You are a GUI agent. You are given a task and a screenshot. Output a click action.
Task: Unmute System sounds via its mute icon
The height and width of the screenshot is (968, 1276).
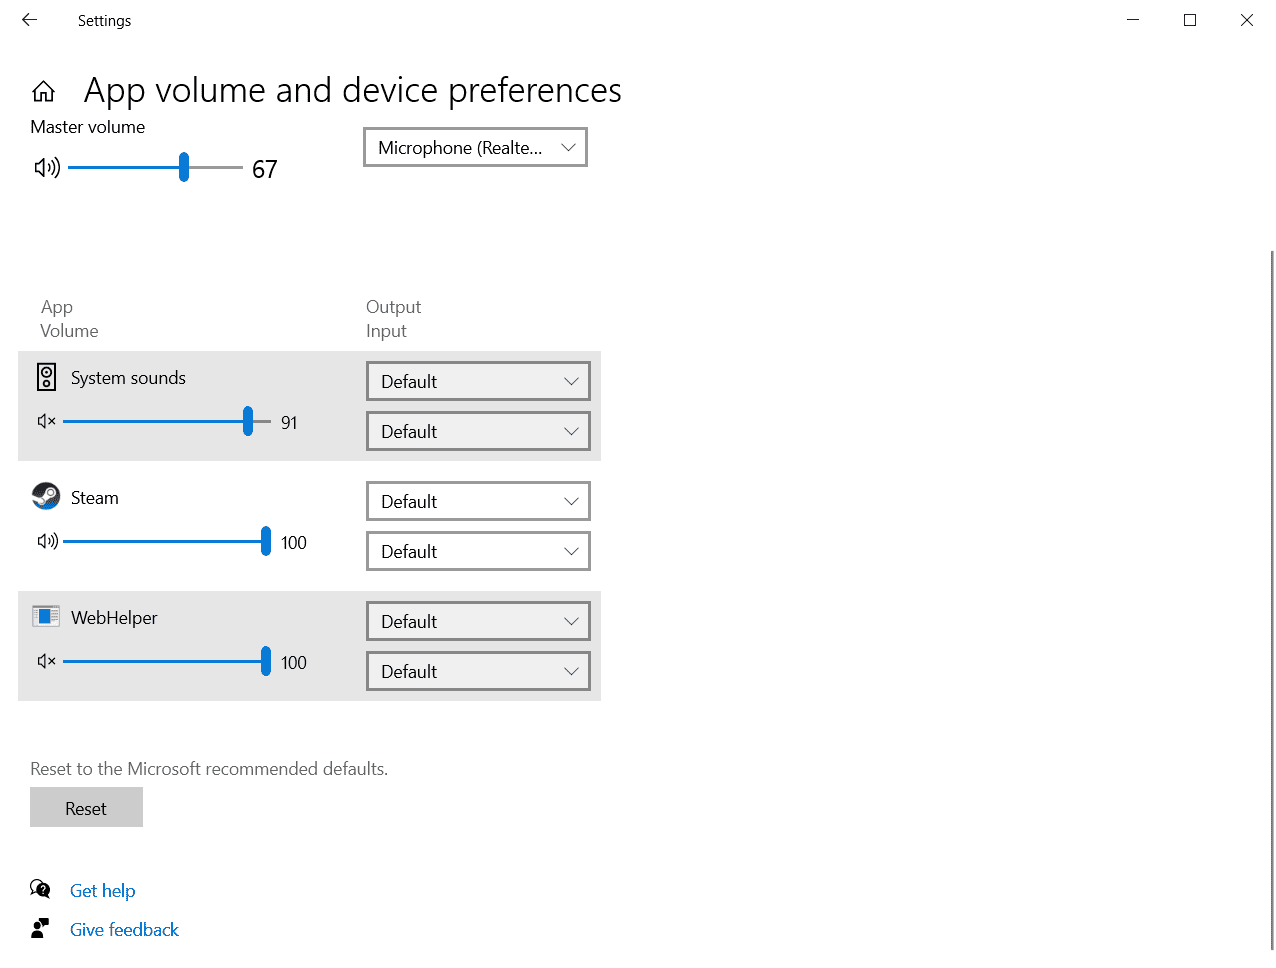(x=46, y=421)
